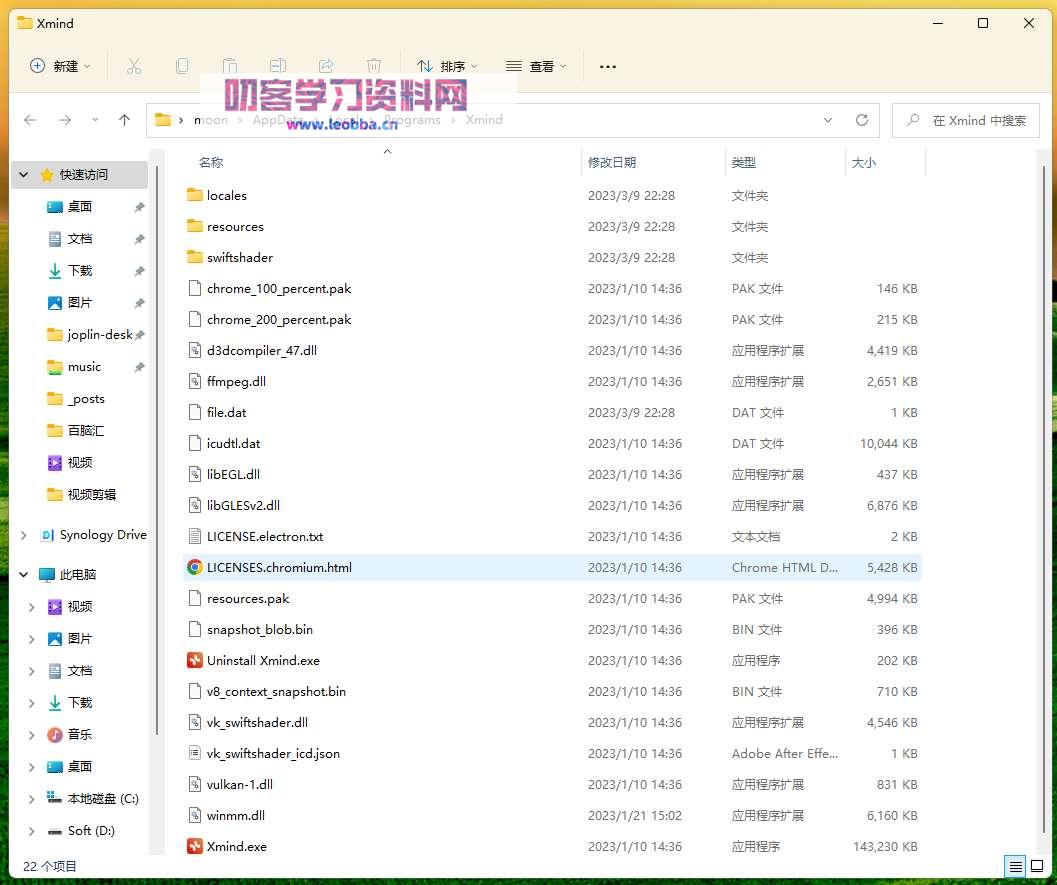Click the Copy icon in the toolbar
Screen dimensions: 1057x885
tap(182, 66)
